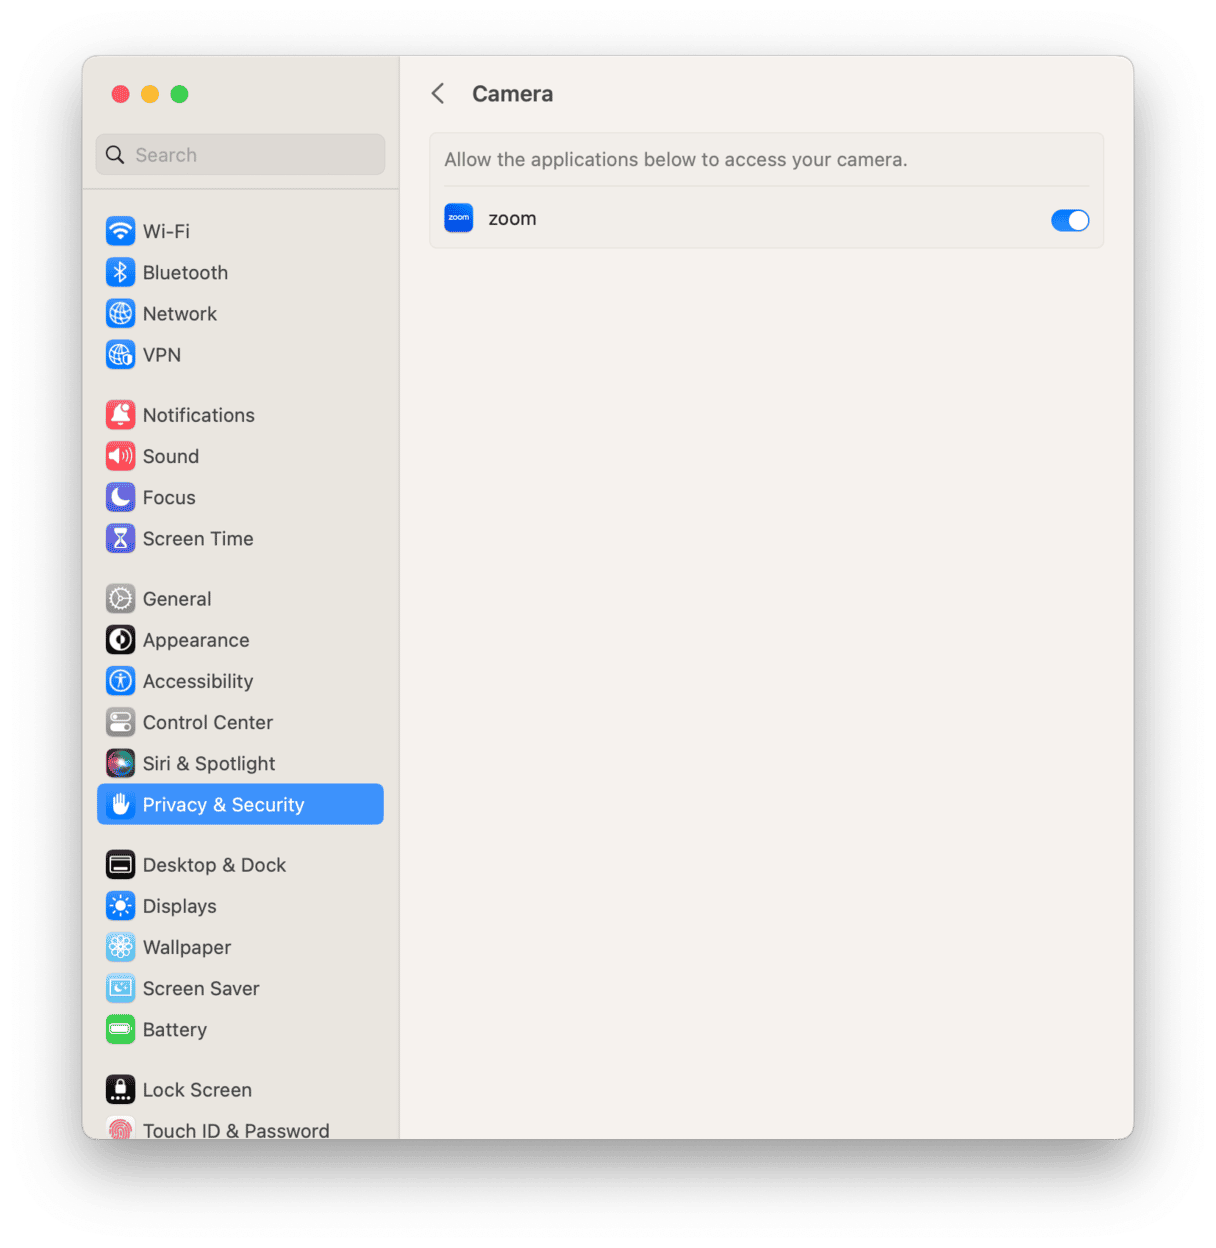
Task: Open the Touch ID & Password pane
Action: pos(240,1128)
